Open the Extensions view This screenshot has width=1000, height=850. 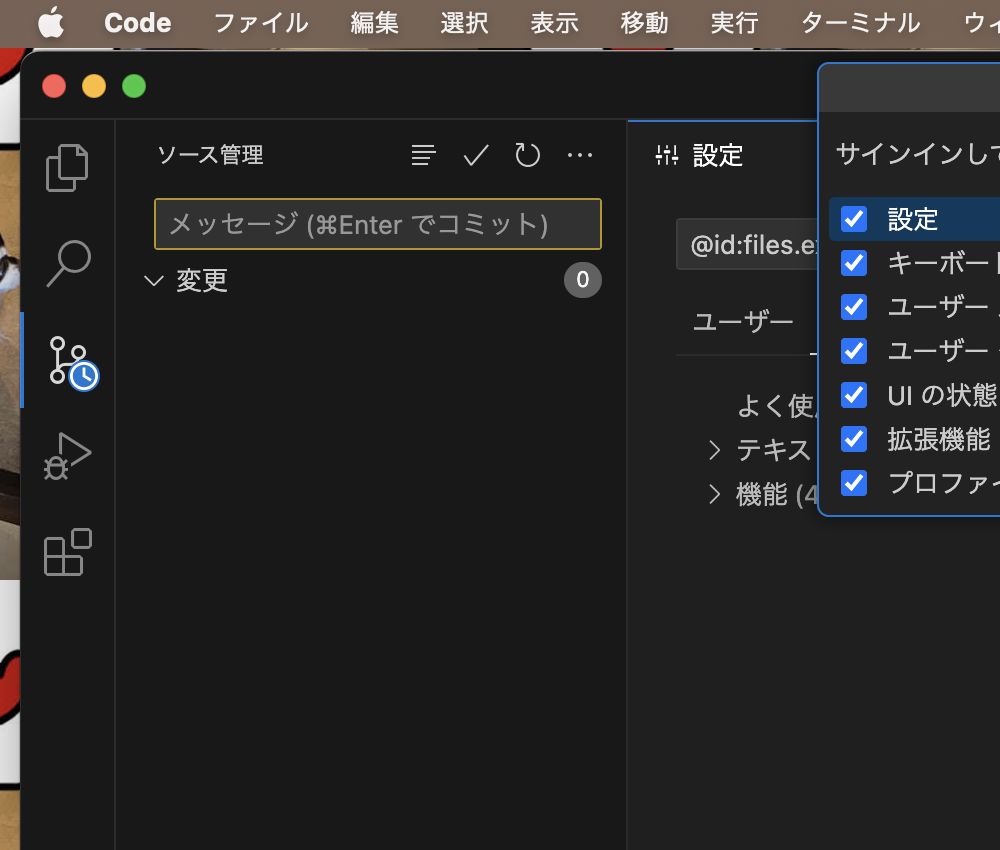click(x=67, y=553)
